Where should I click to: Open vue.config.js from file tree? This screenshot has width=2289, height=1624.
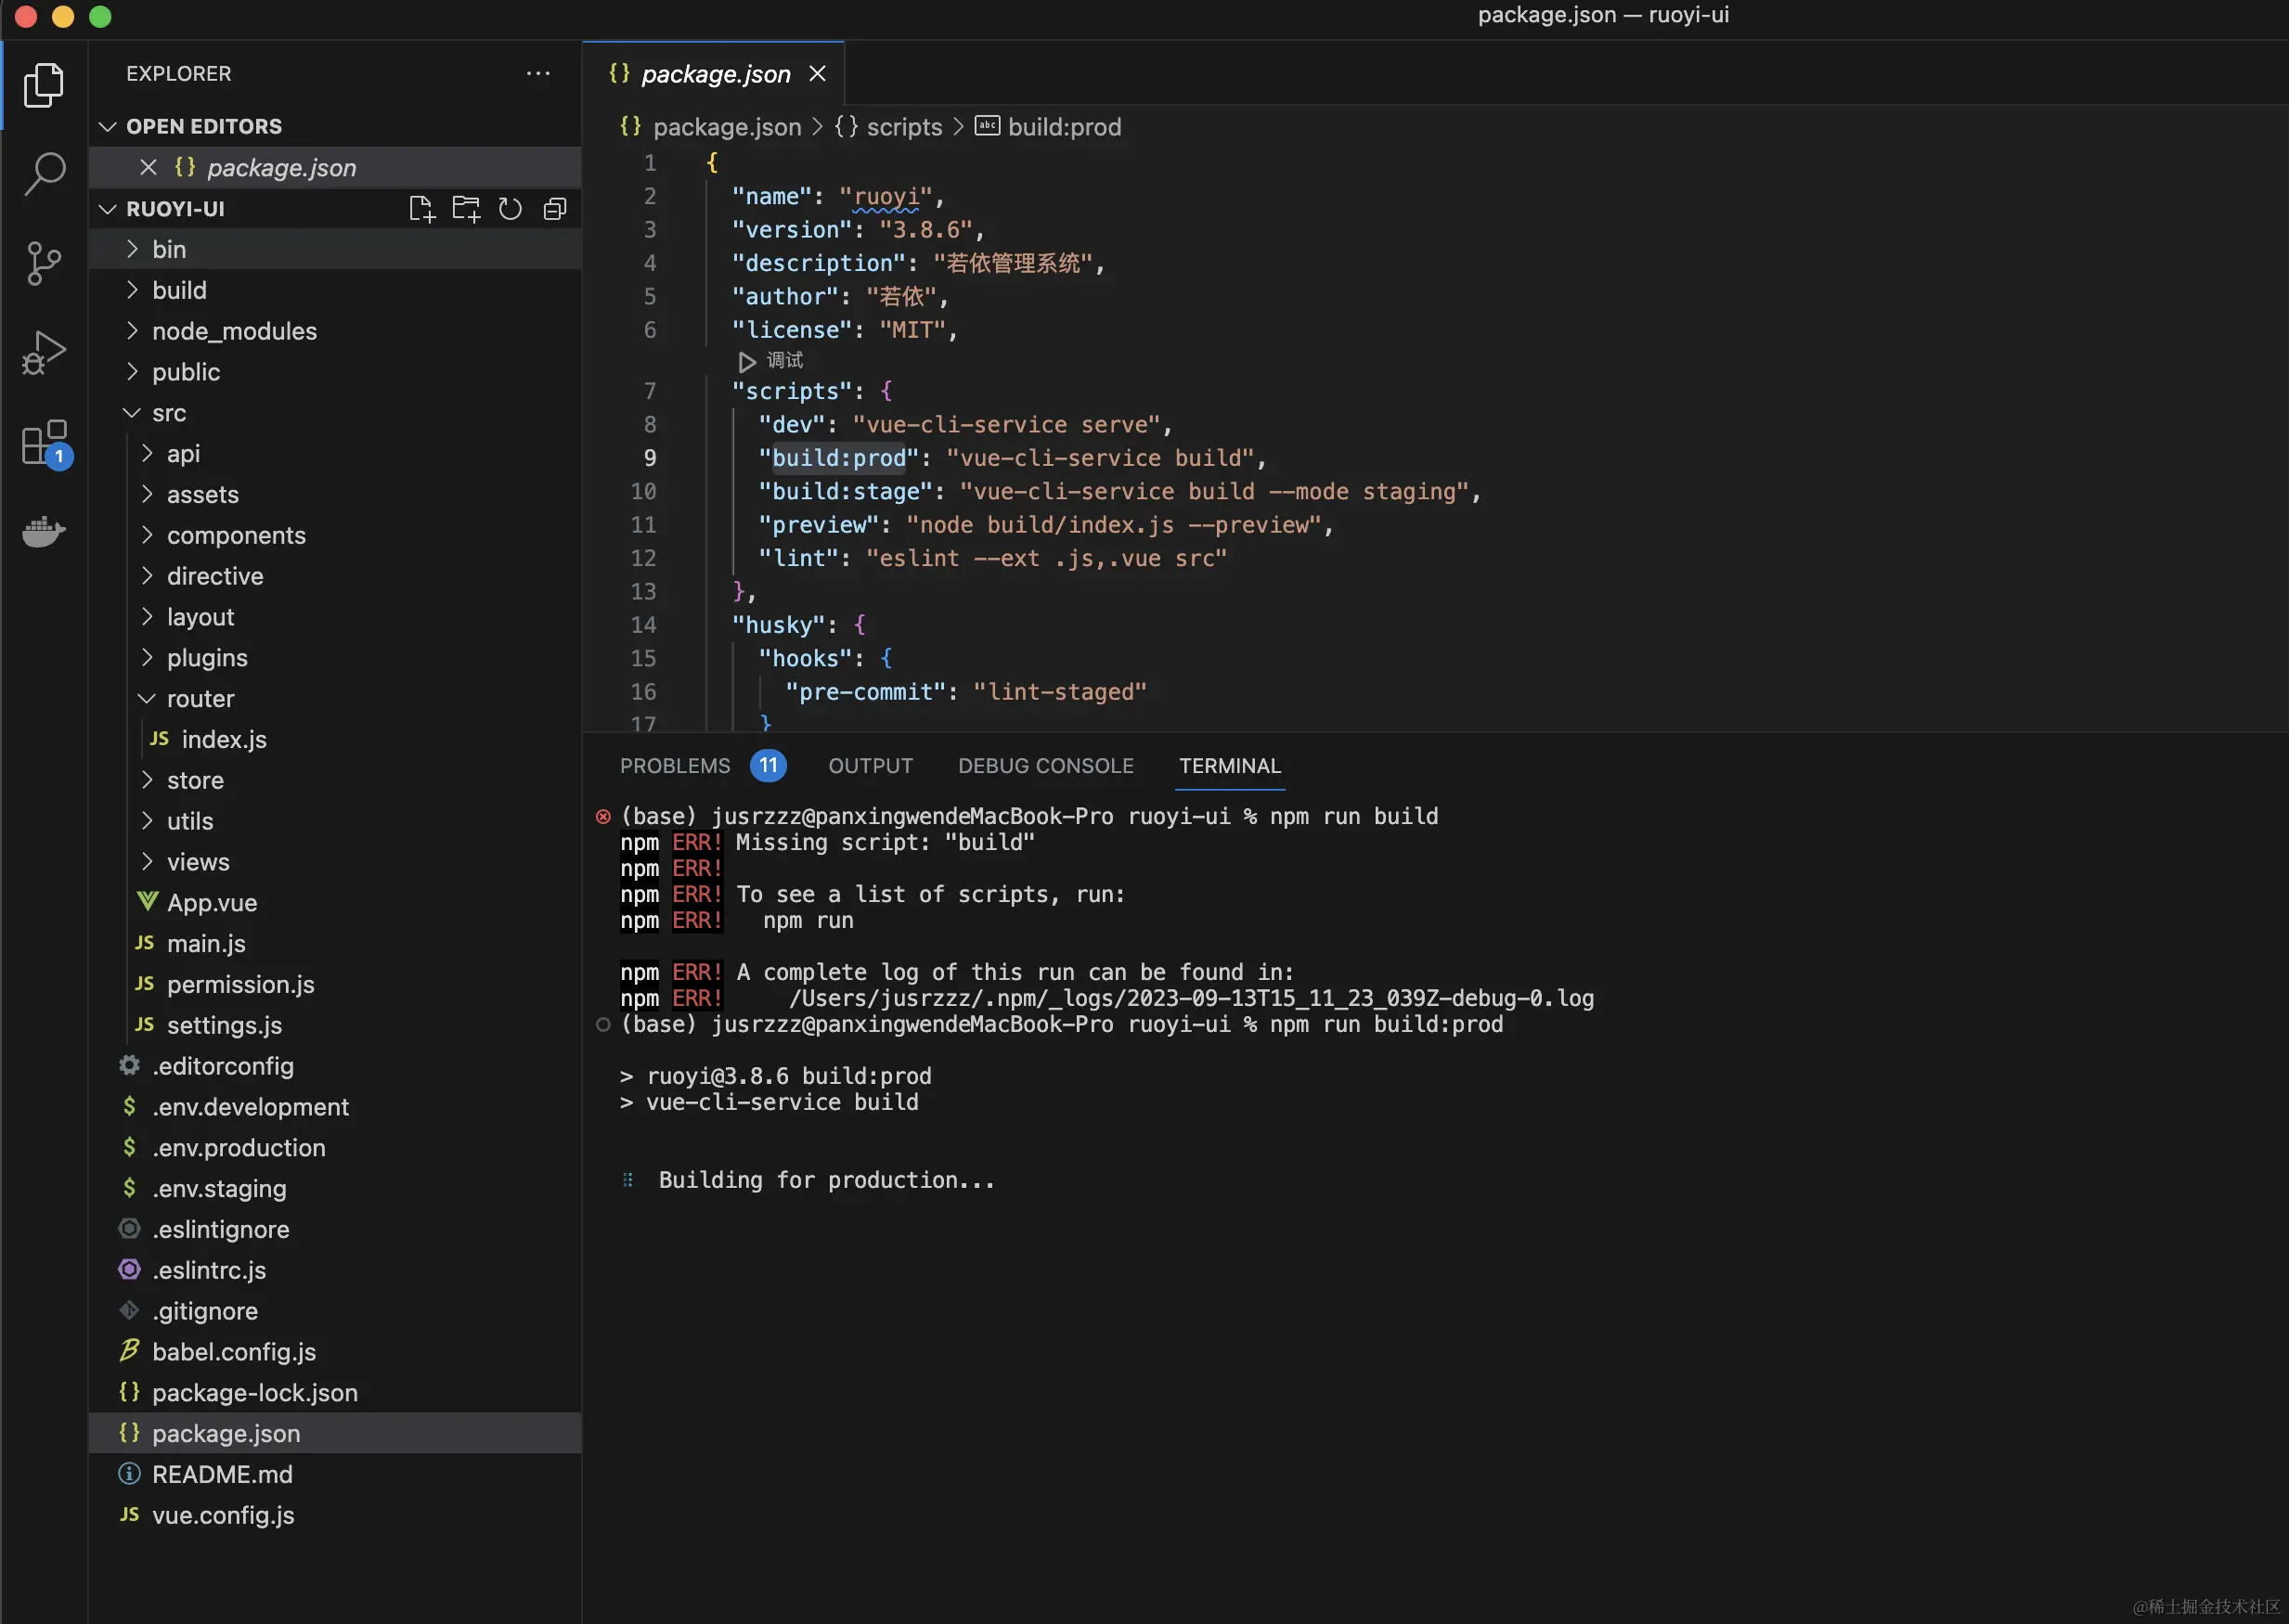[x=223, y=1515]
